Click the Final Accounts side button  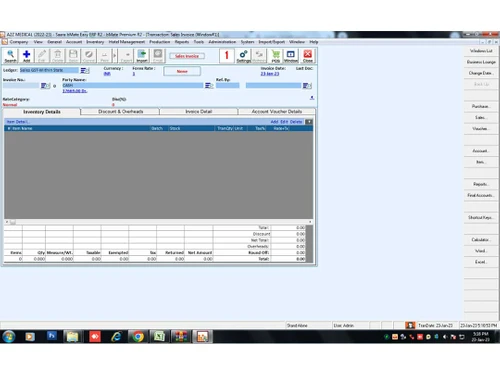(x=481, y=195)
